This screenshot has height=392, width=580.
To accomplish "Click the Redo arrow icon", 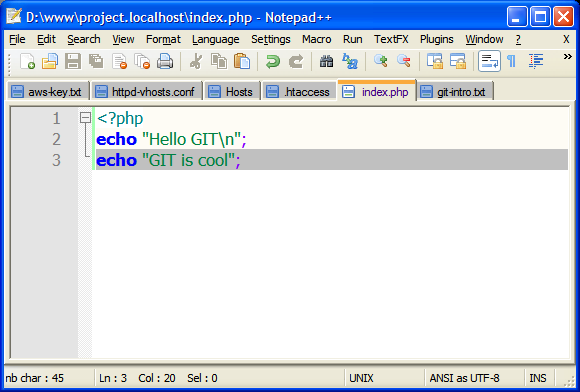I will click(296, 61).
